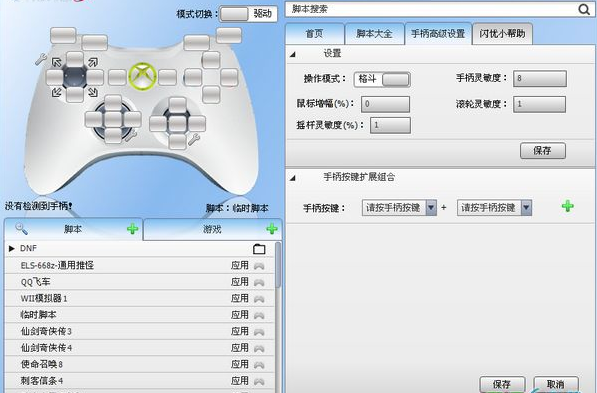Click gamepad icon in ELS-668z row
Image resolution: width=597 pixels, height=393 pixels.
tap(259, 266)
